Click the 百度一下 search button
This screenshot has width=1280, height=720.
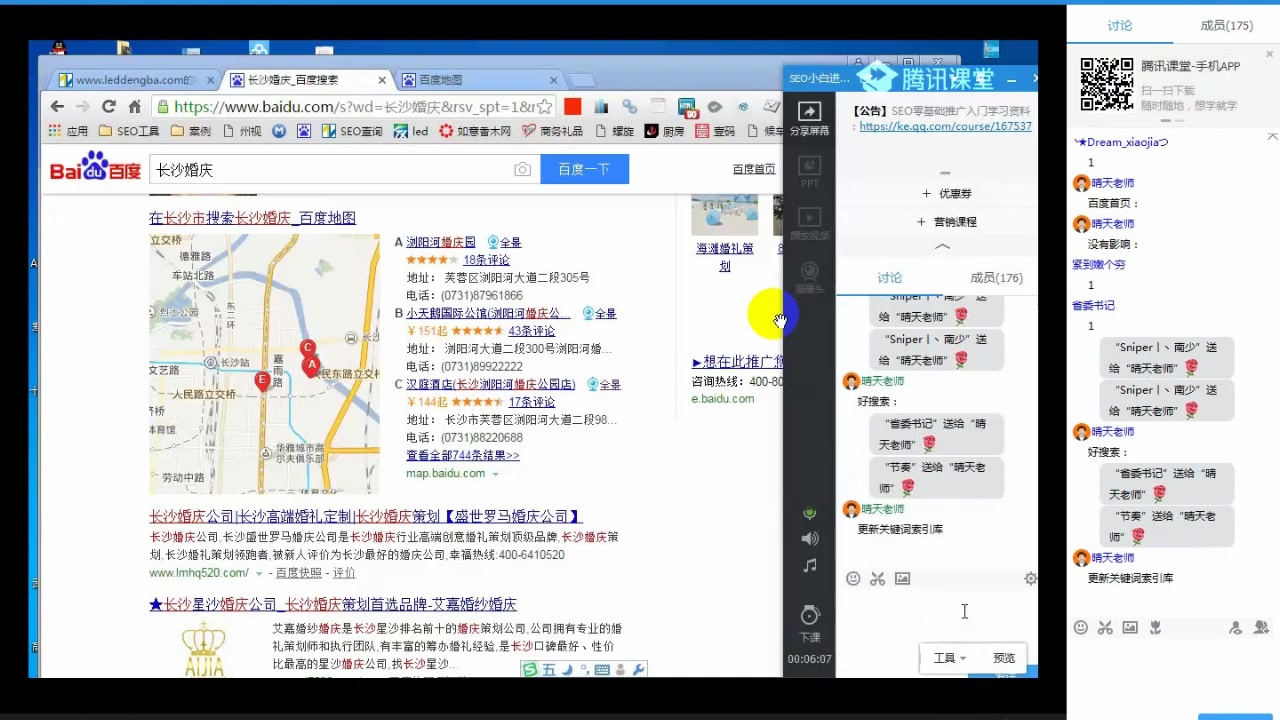tap(584, 170)
